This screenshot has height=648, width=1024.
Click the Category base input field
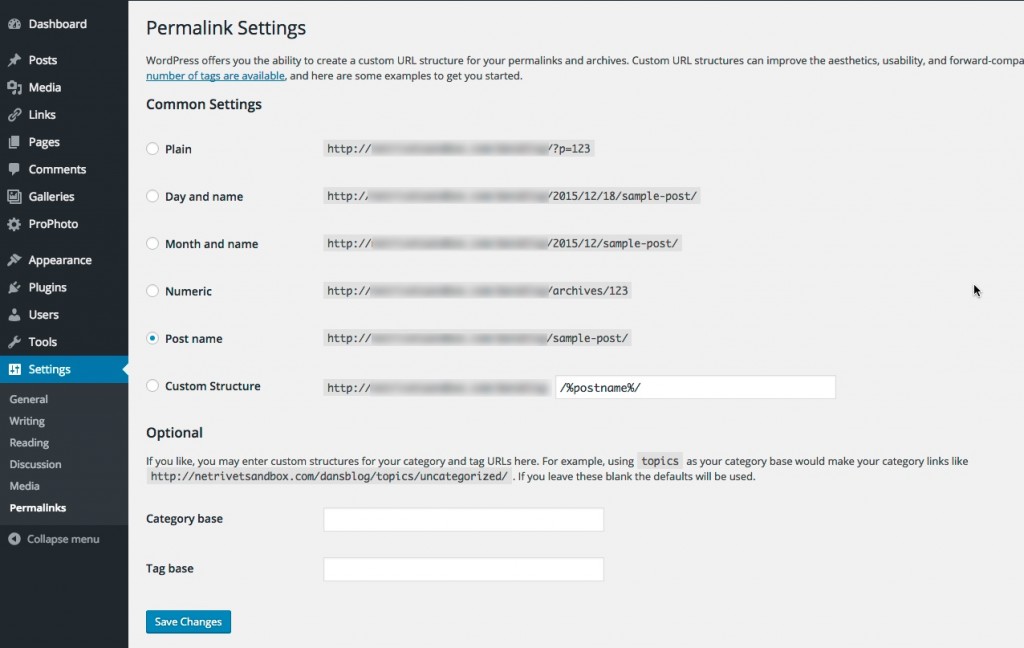click(x=464, y=519)
